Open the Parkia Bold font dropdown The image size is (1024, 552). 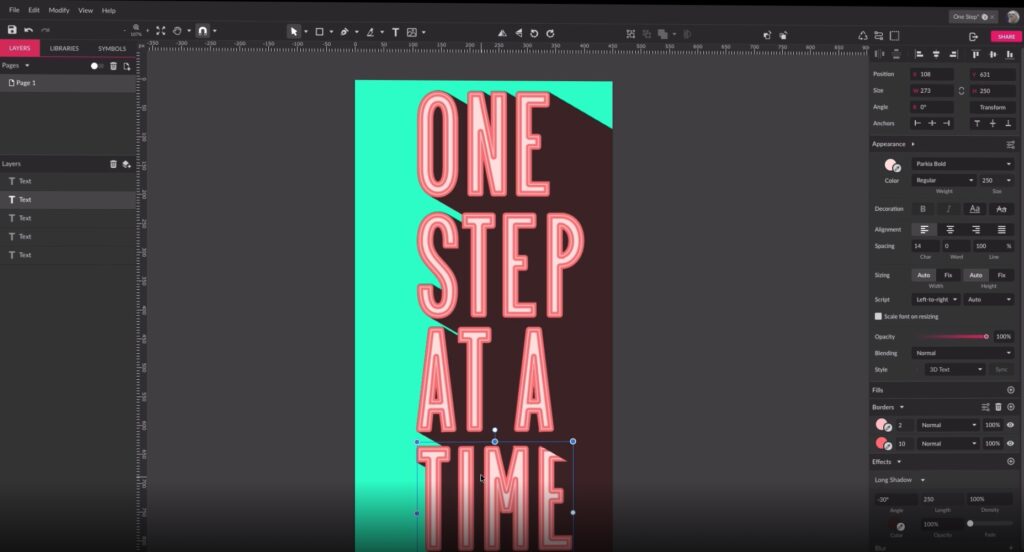pos(963,163)
